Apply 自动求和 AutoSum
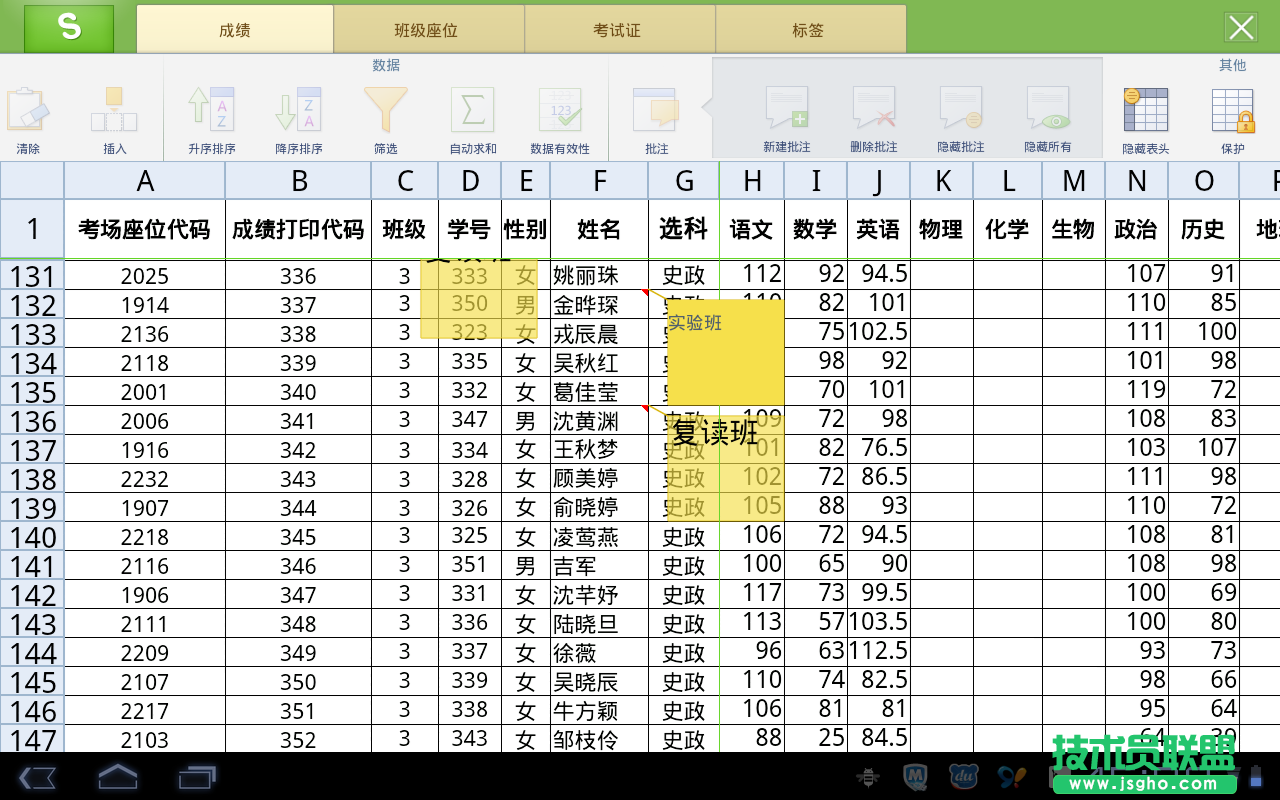 [472, 117]
